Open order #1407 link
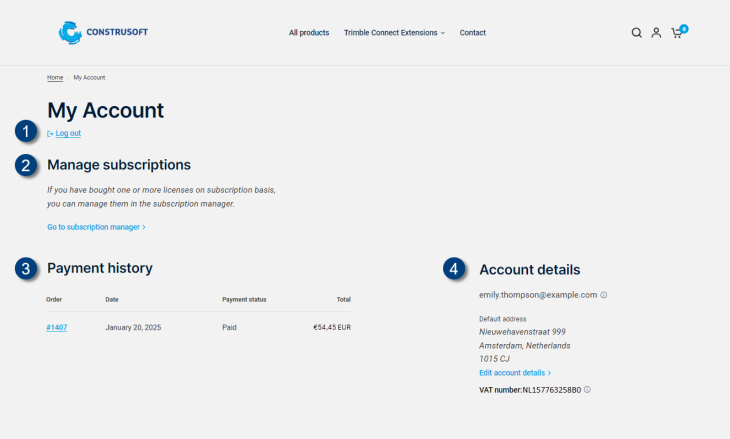 click(56, 327)
